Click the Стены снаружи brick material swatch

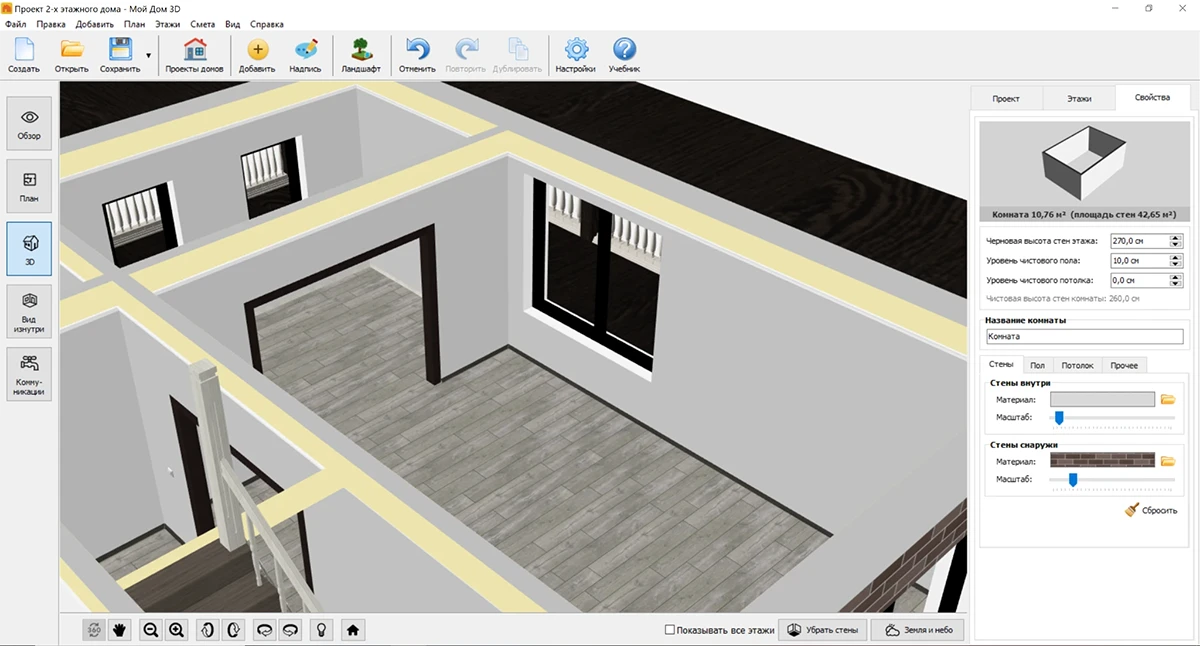pyautogui.click(x=1103, y=461)
